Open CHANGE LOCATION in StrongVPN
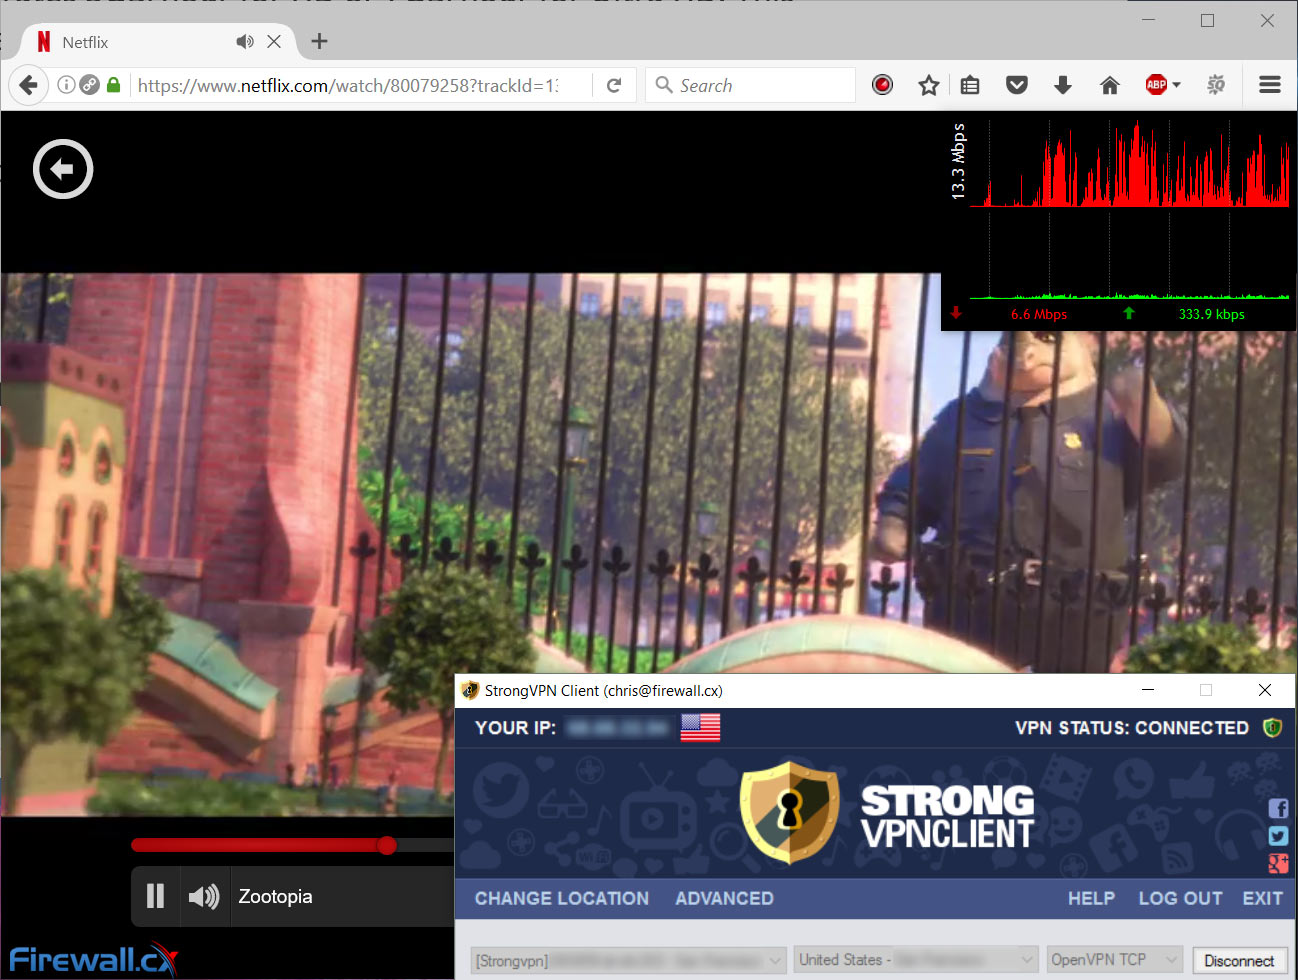This screenshot has width=1298, height=980. pos(562,898)
